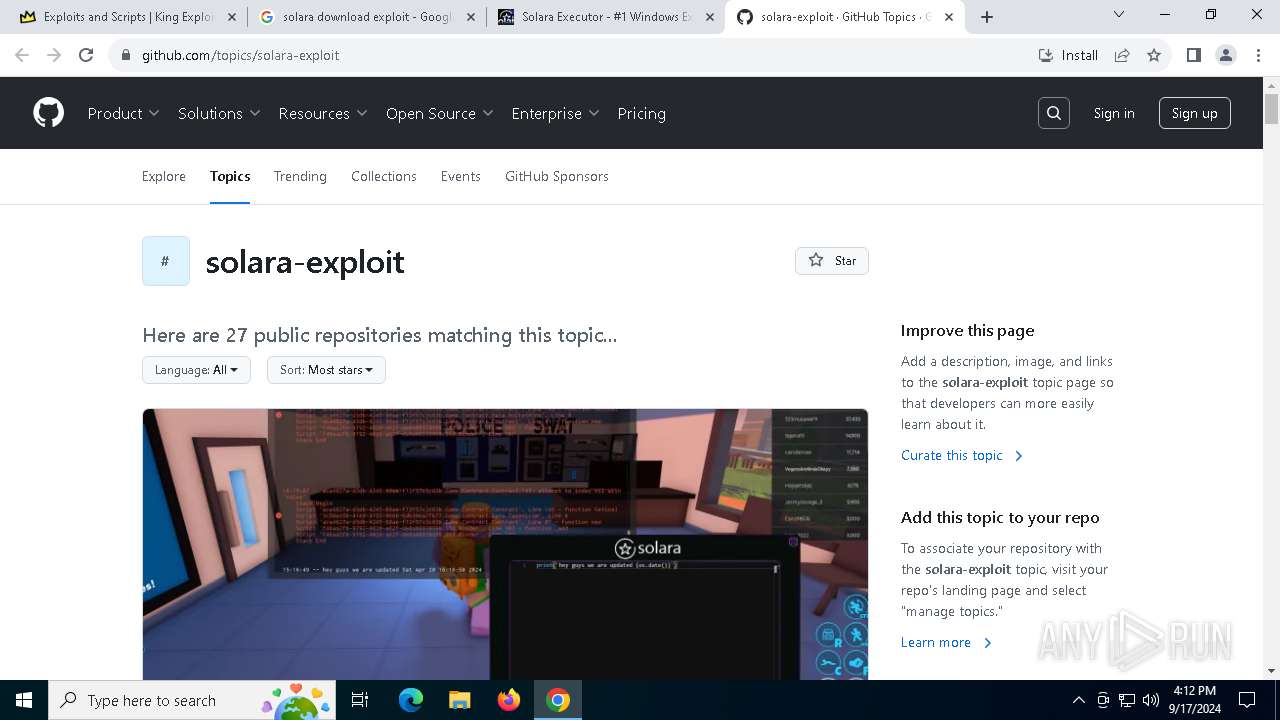Open Chrome three-dot menu

[x=1259, y=55]
